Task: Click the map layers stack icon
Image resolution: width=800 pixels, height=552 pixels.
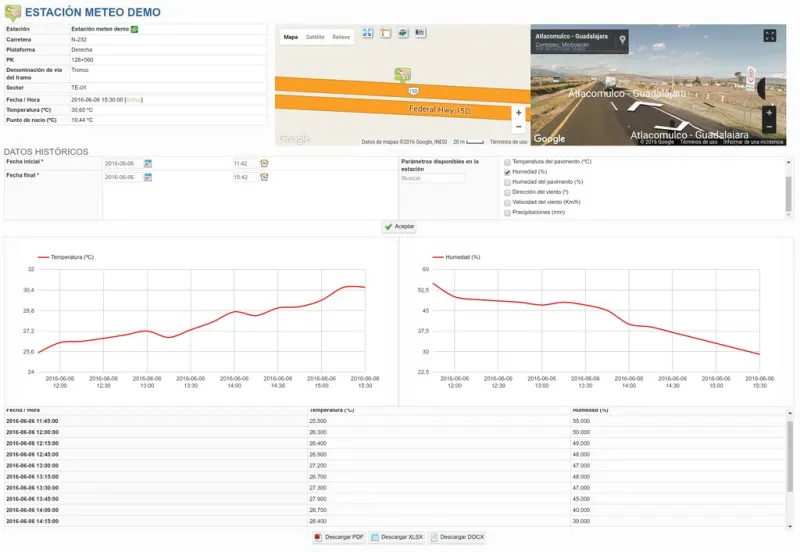Action: coord(403,33)
